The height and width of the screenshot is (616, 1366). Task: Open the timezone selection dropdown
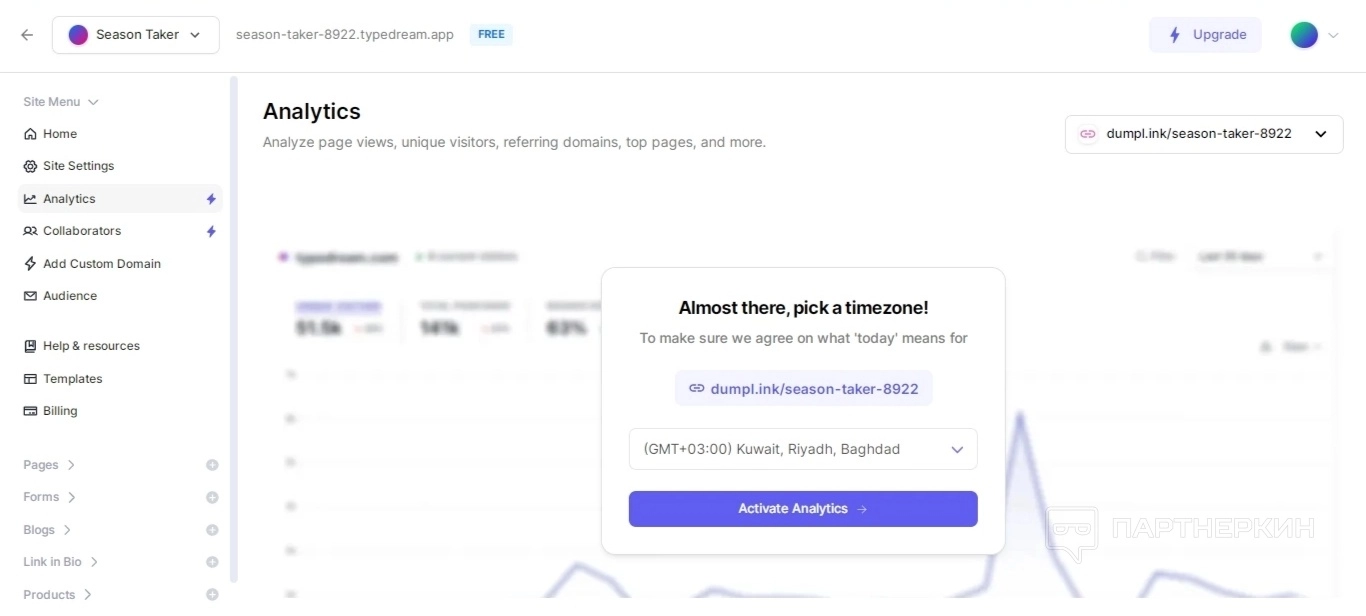point(802,449)
